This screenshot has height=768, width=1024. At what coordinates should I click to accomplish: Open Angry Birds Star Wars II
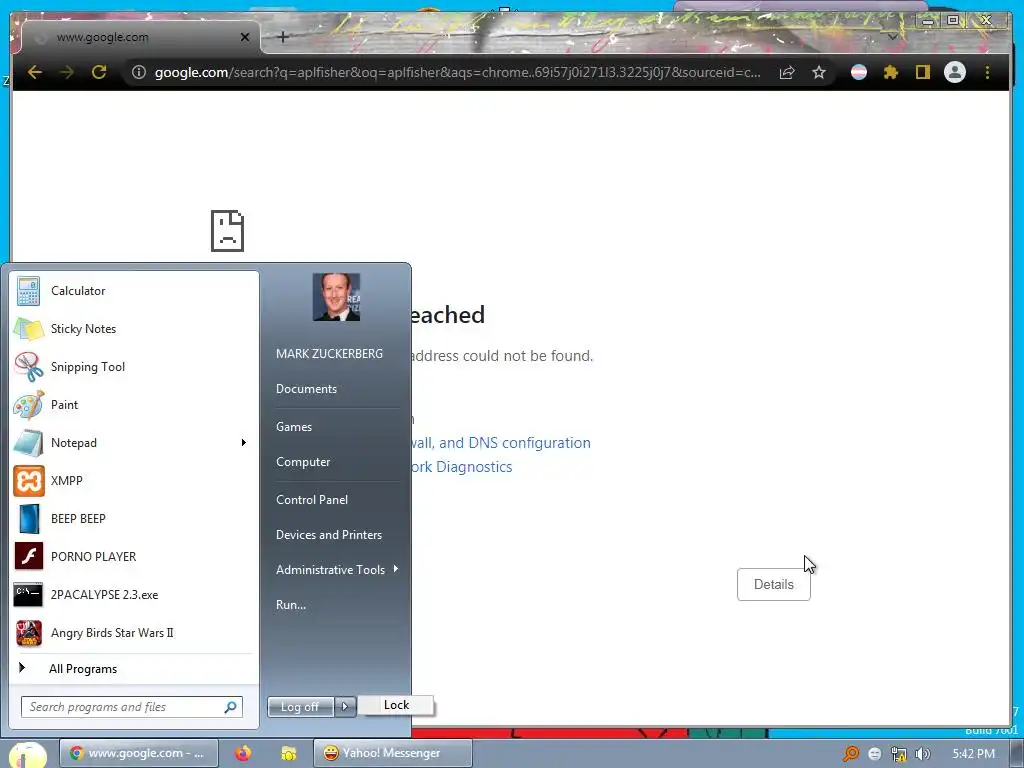134,633
